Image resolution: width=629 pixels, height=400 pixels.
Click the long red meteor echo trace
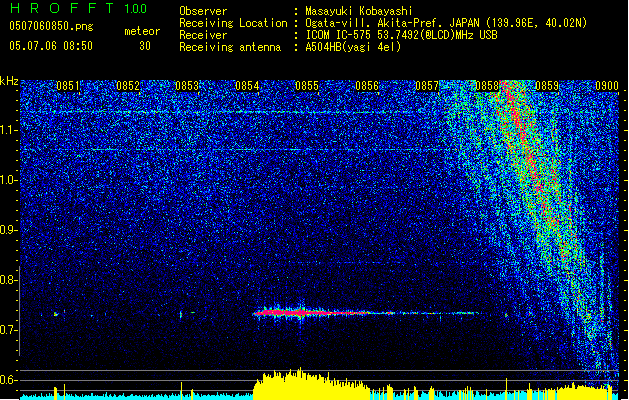pyautogui.click(x=365, y=313)
